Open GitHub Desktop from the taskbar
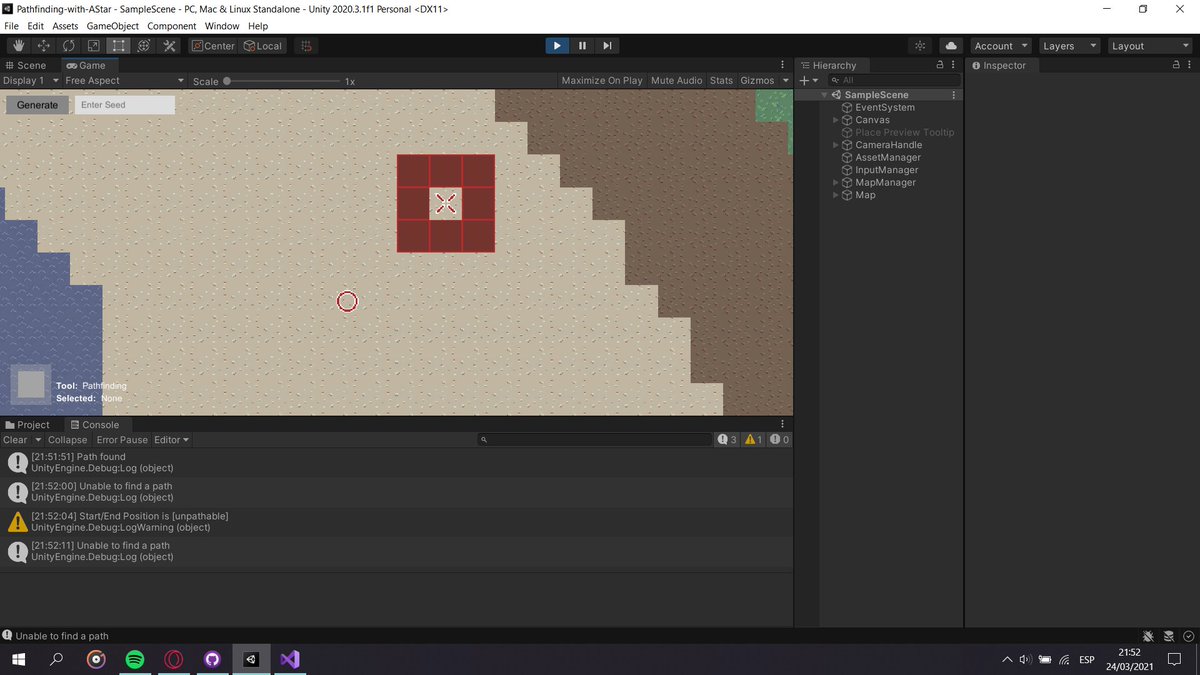The image size is (1200, 675). [x=212, y=660]
